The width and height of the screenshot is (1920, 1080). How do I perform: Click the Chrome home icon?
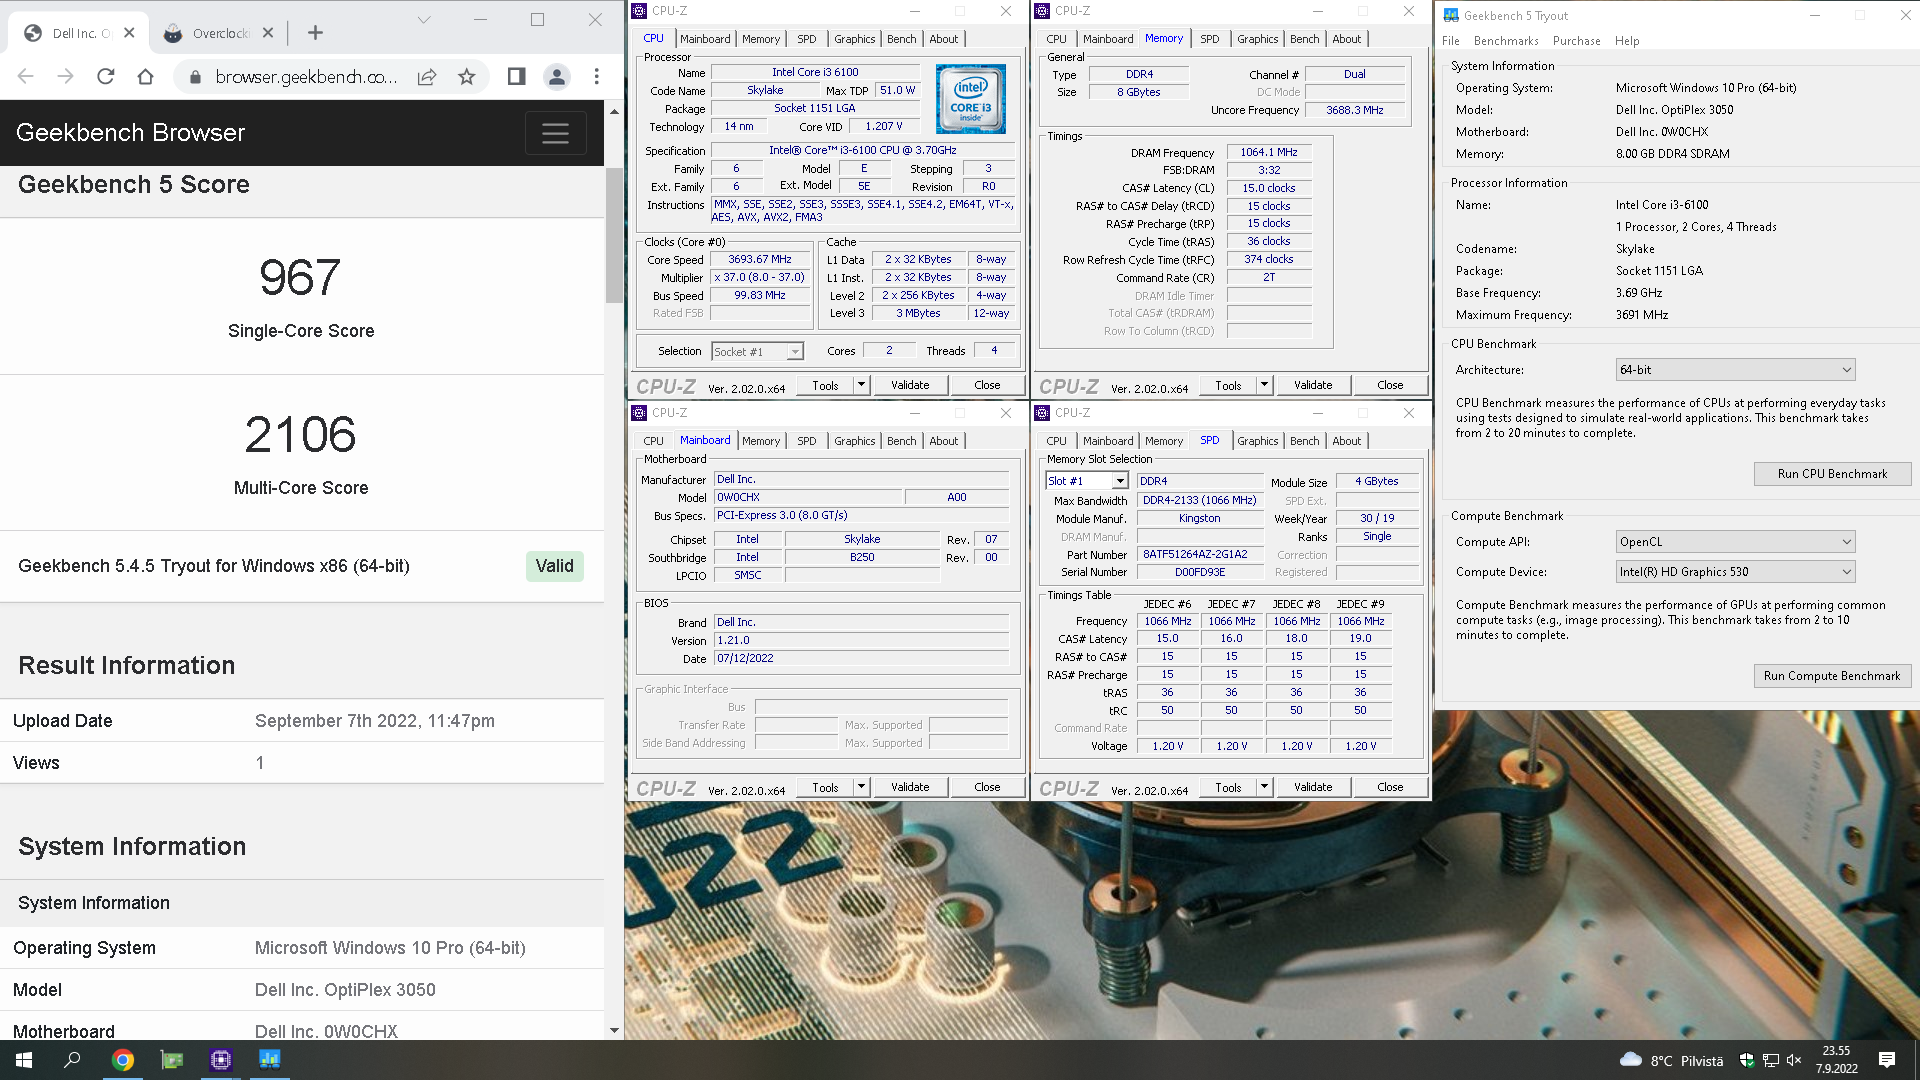pos(146,77)
